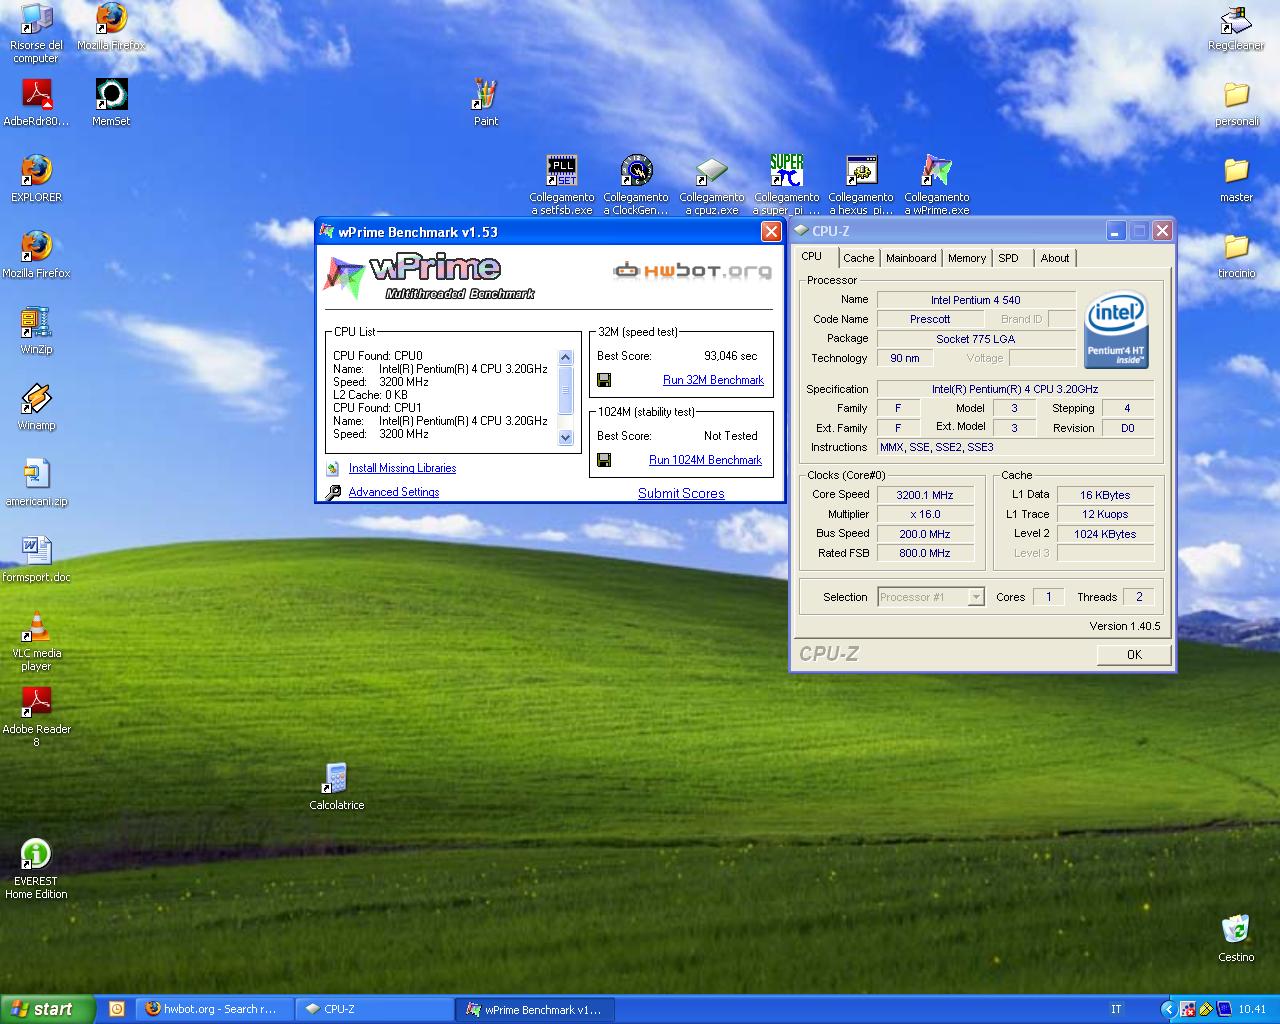This screenshot has height=1024, width=1280.
Task: Open Collegamento a cpuz.exe shortcut
Action: (711, 185)
